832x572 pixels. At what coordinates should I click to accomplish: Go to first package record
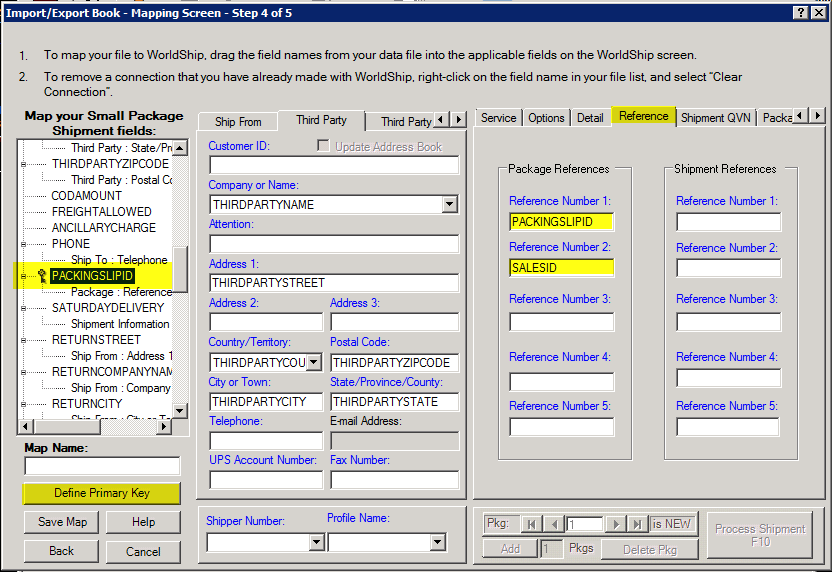tap(530, 524)
